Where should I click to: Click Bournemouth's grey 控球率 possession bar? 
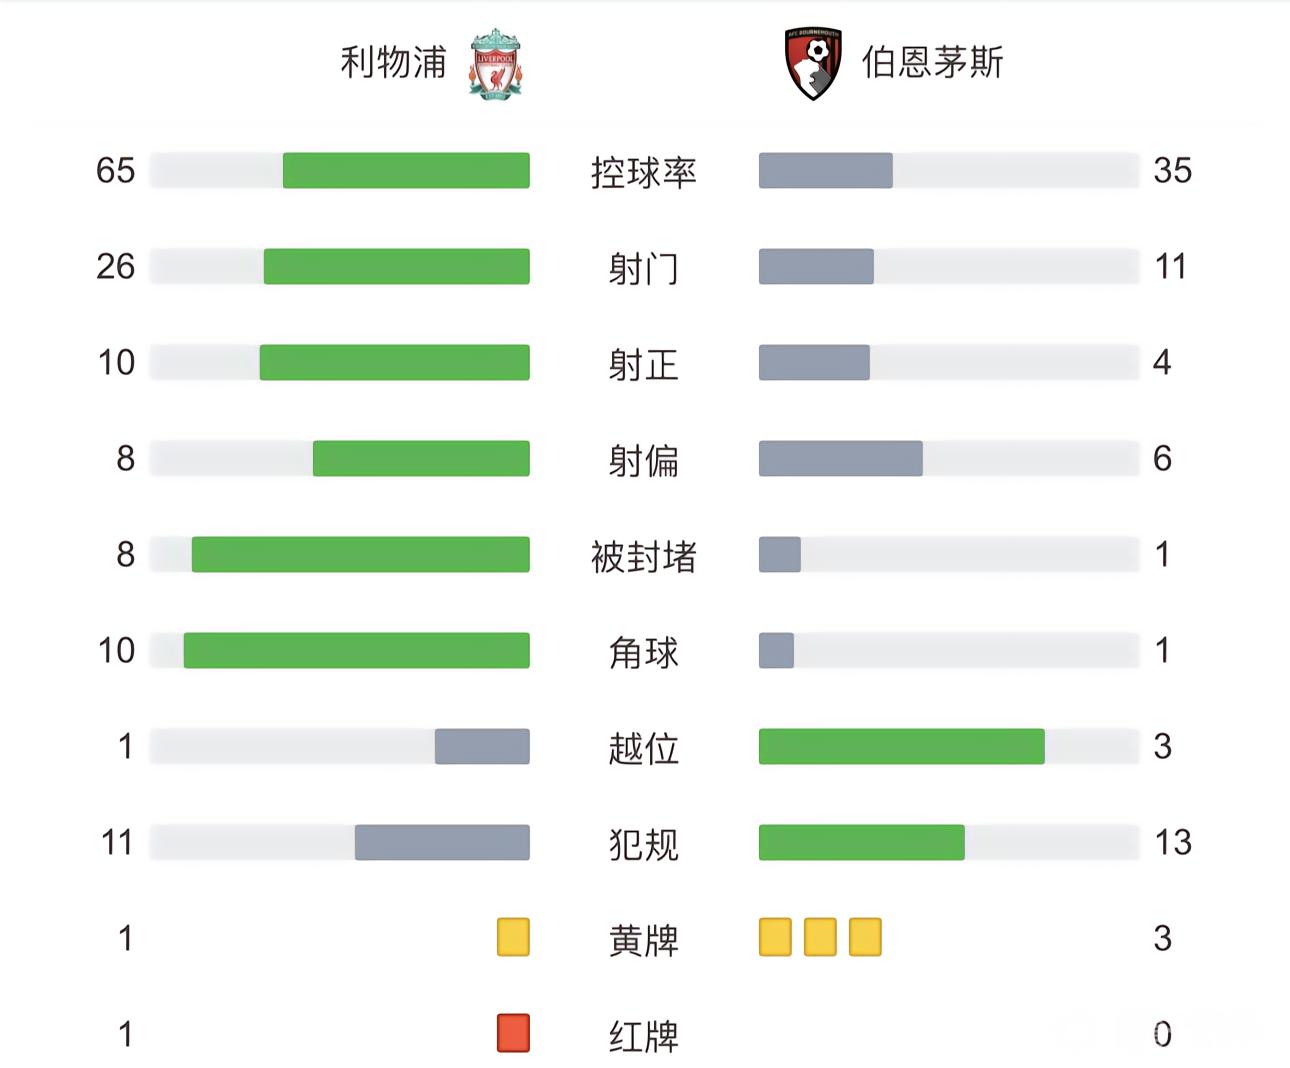(825, 171)
